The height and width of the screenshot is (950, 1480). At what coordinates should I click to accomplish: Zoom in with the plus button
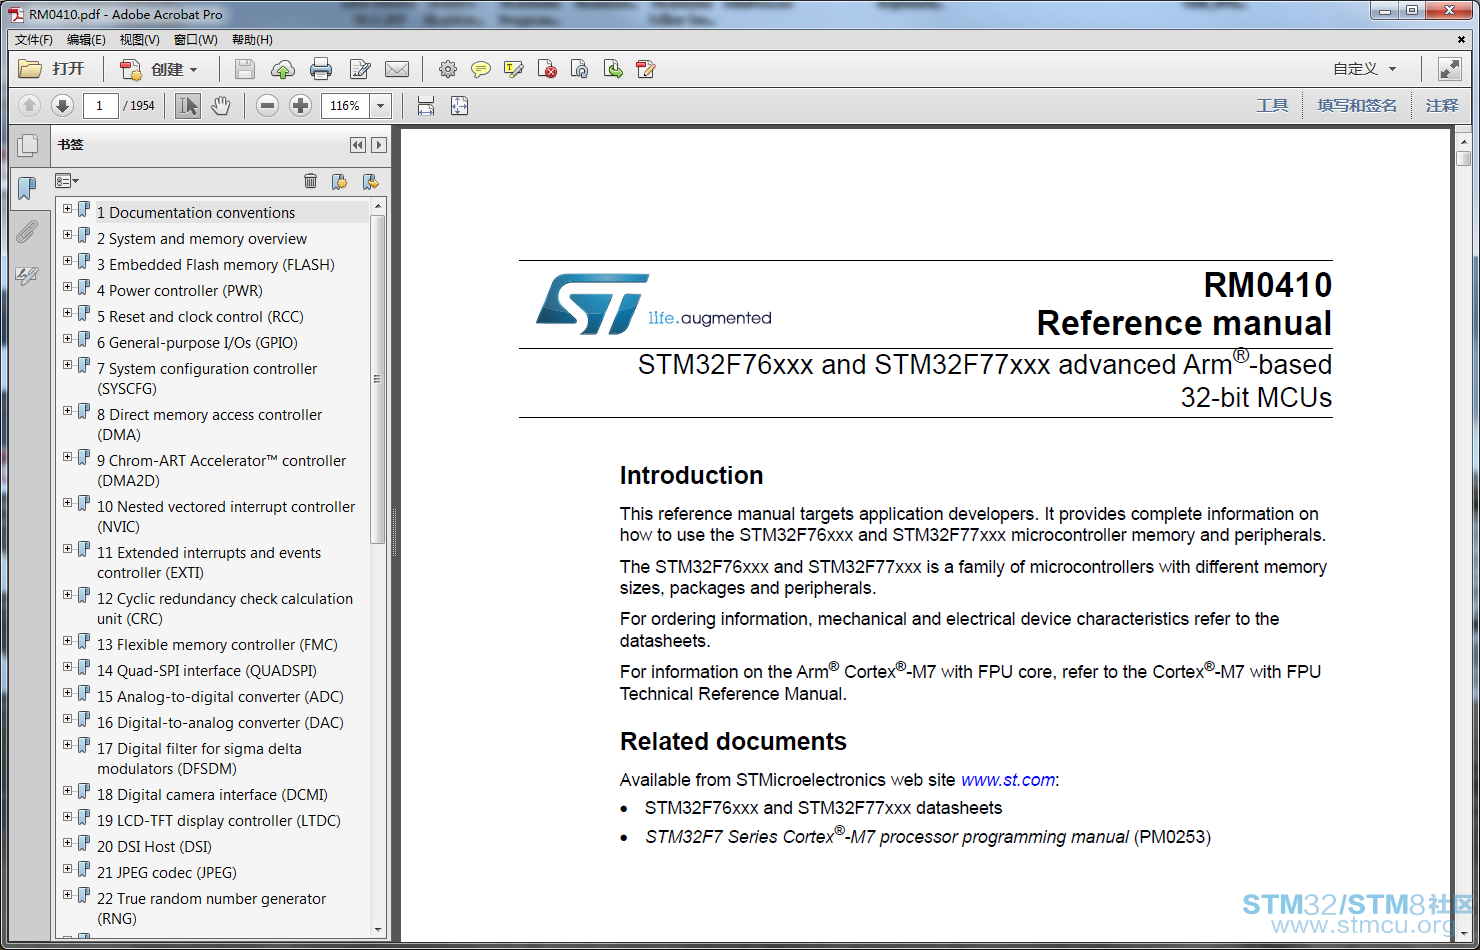coord(300,105)
